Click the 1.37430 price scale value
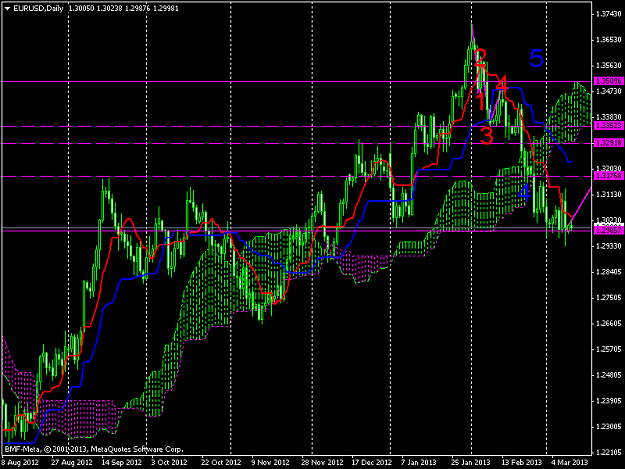This screenshot has width=625, height=469. click(x=609, y=14)
